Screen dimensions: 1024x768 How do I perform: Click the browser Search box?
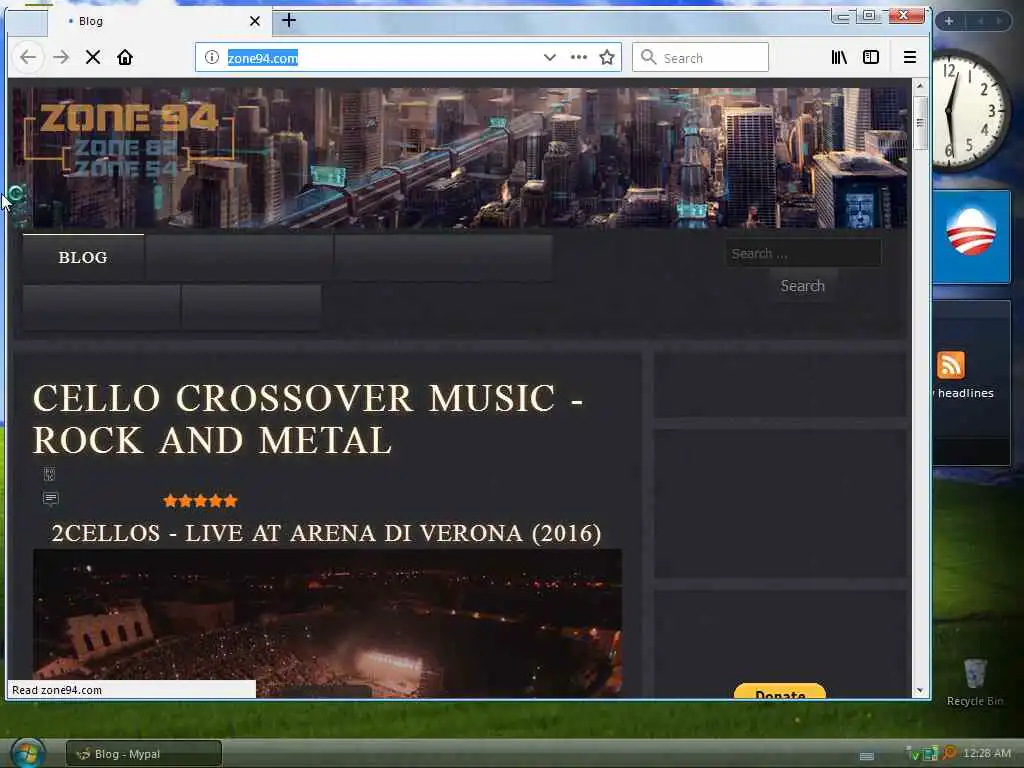click(x=700, y=57)
